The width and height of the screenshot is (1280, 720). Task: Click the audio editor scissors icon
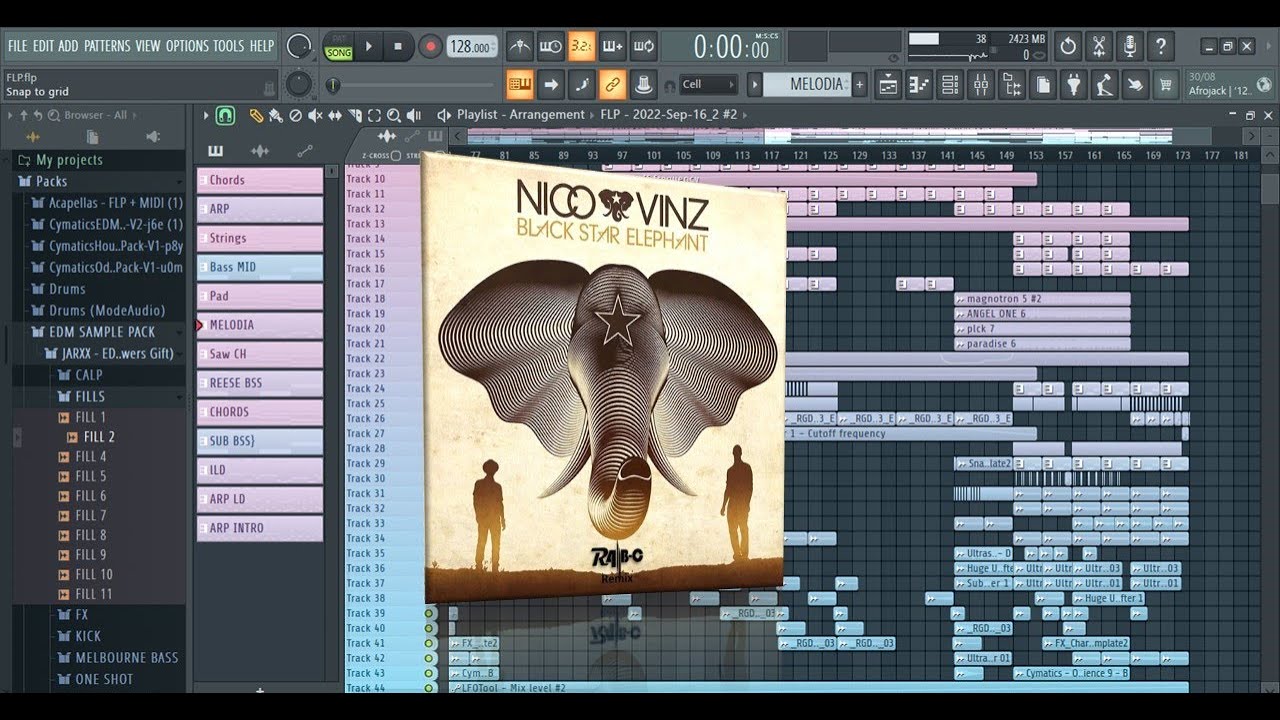(1099, 46)
